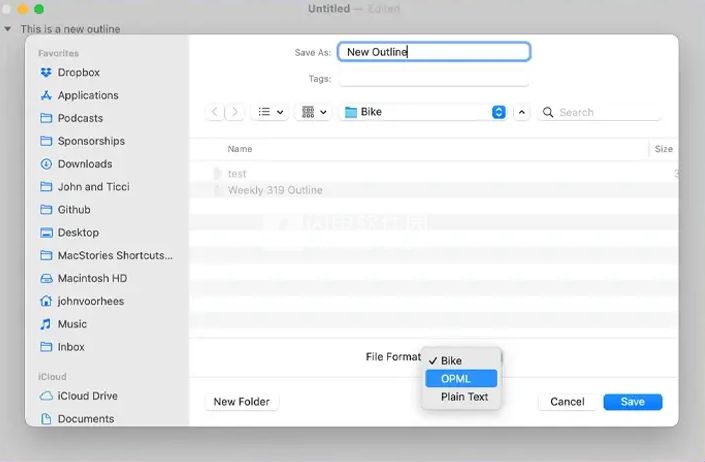
Task: Select Bike file format option
Action: 461,361
